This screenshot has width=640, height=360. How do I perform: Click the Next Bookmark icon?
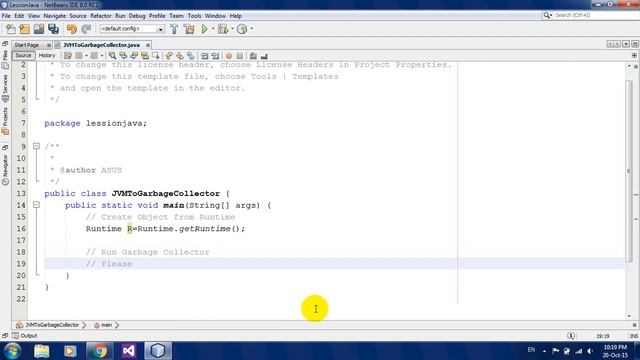pos(180,56)
